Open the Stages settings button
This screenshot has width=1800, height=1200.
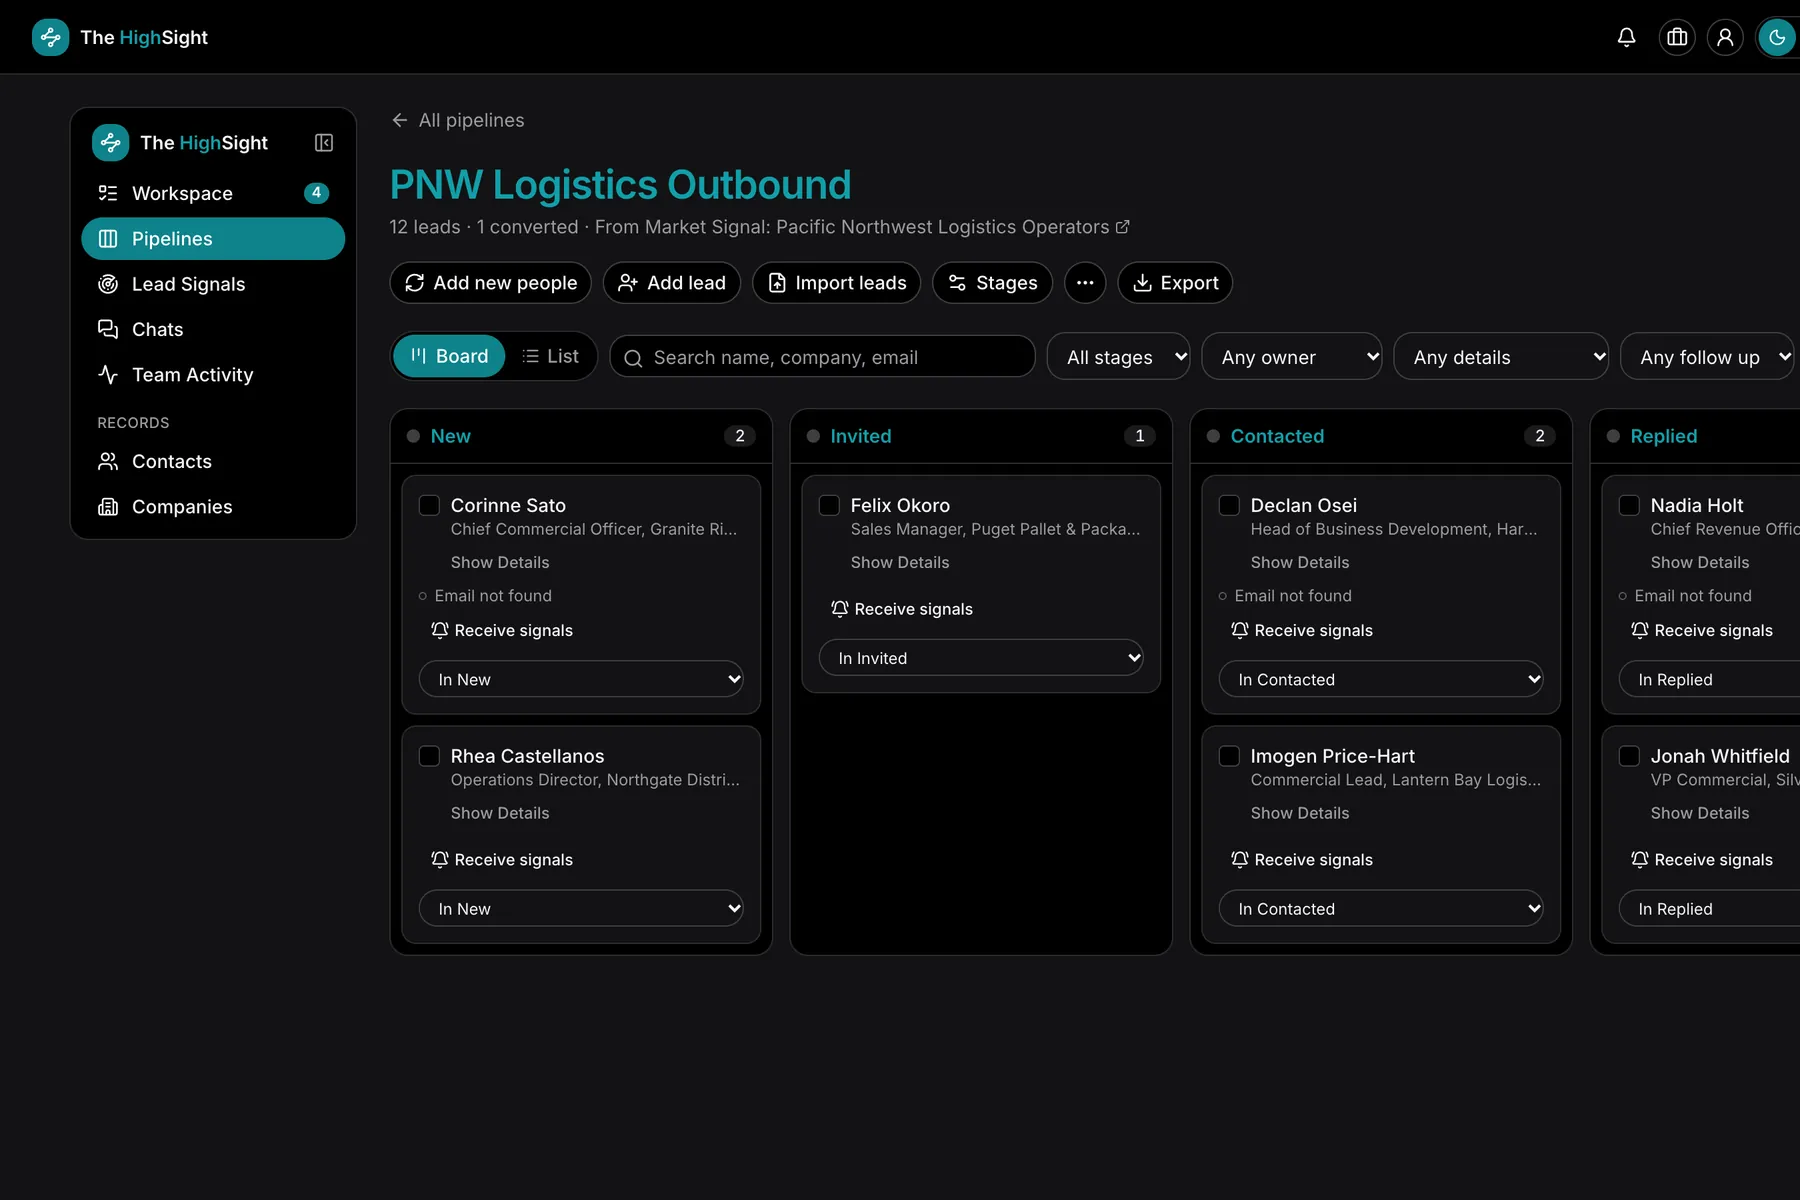tap(992, 283)
